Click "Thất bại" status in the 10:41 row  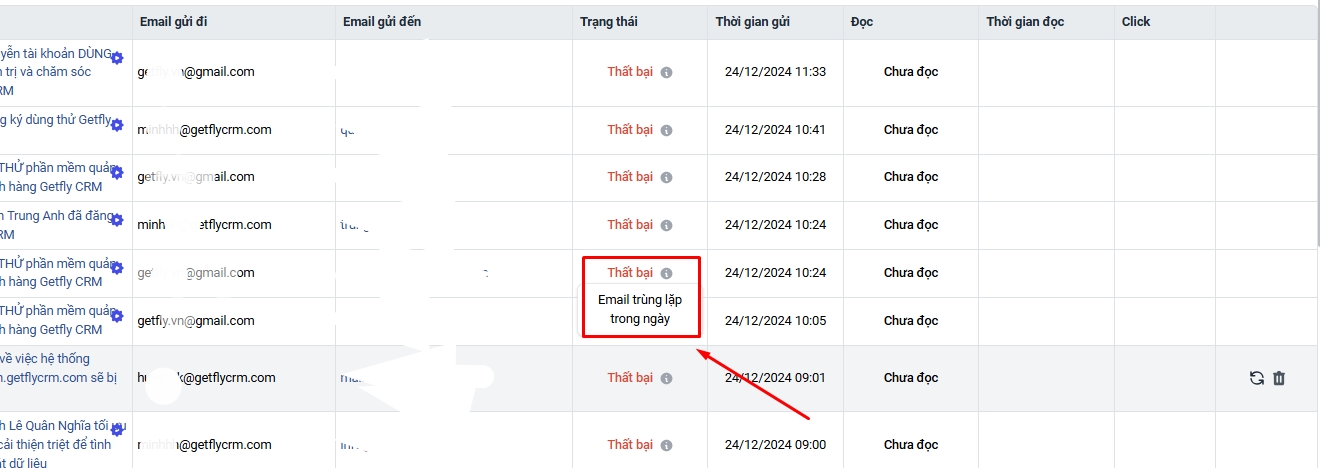tap(630, 130)
